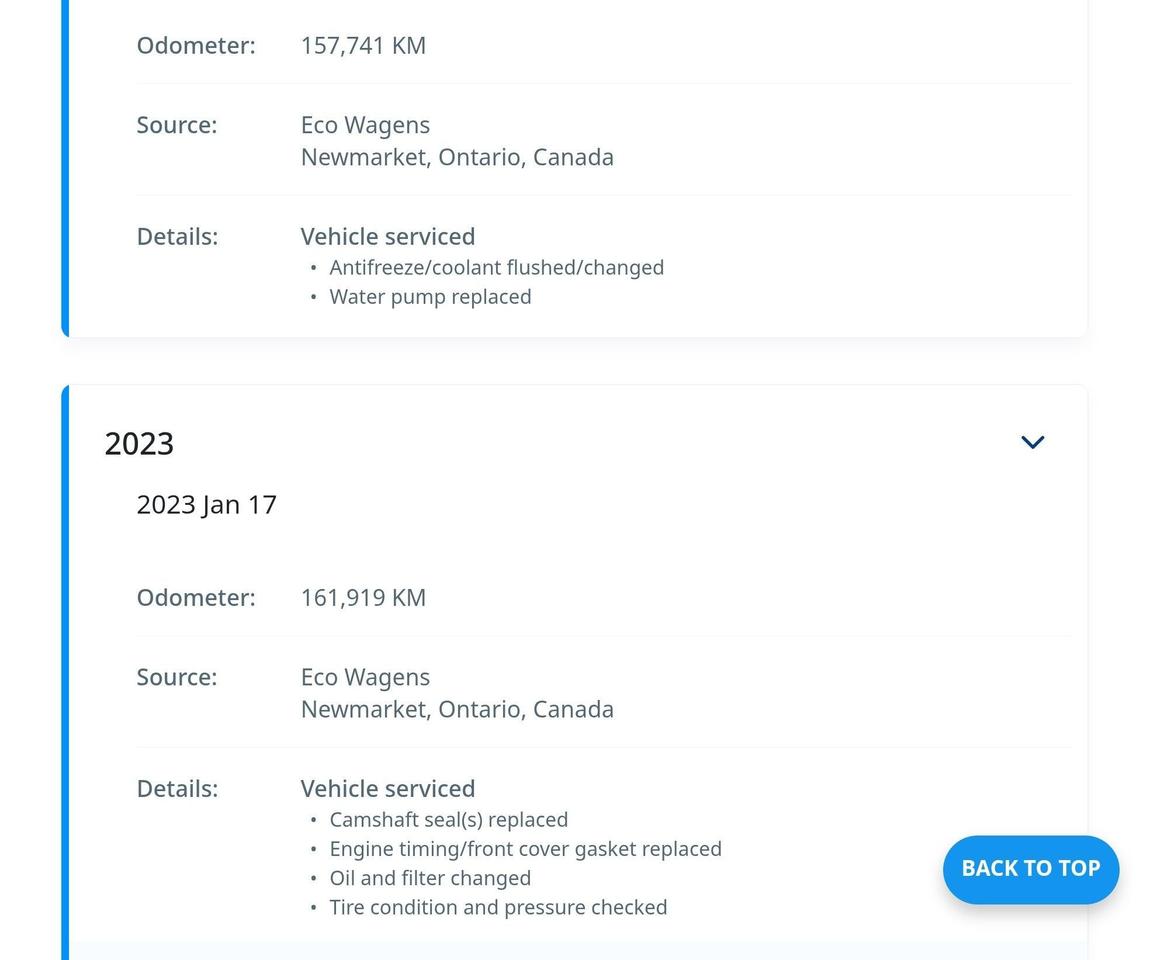
Task: Select the Vehicle serviced detail heading
Action: pos(387,788)
